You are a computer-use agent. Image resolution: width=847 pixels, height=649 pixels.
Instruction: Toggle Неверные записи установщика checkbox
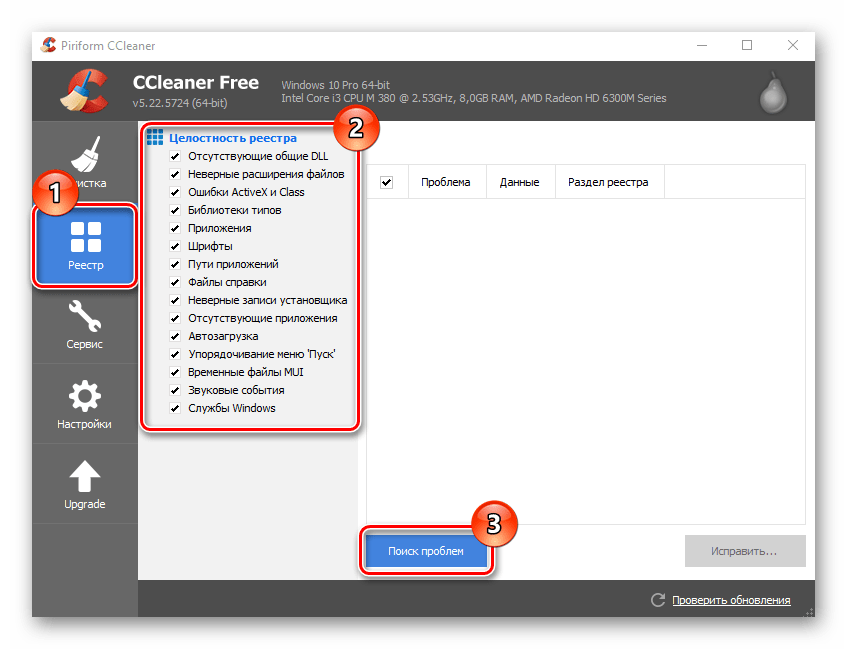coord(175,300)
